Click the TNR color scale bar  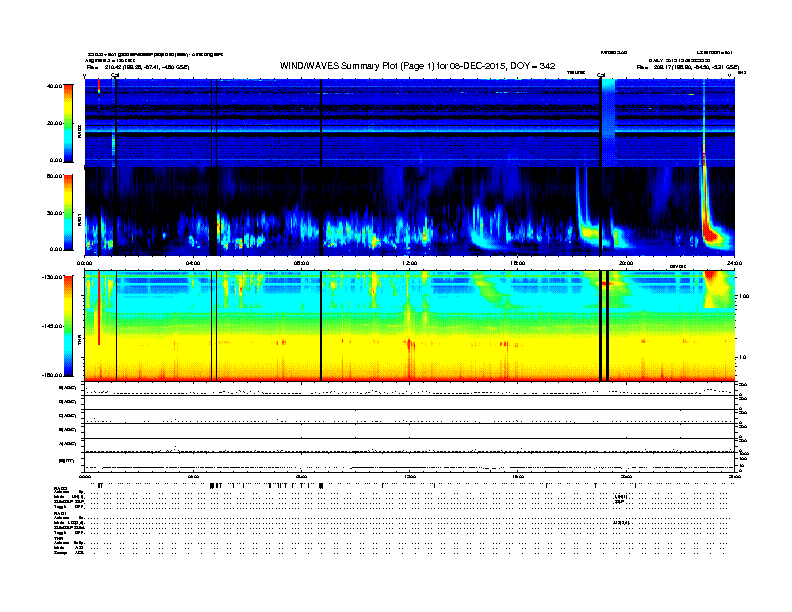[x=68, y=326]
